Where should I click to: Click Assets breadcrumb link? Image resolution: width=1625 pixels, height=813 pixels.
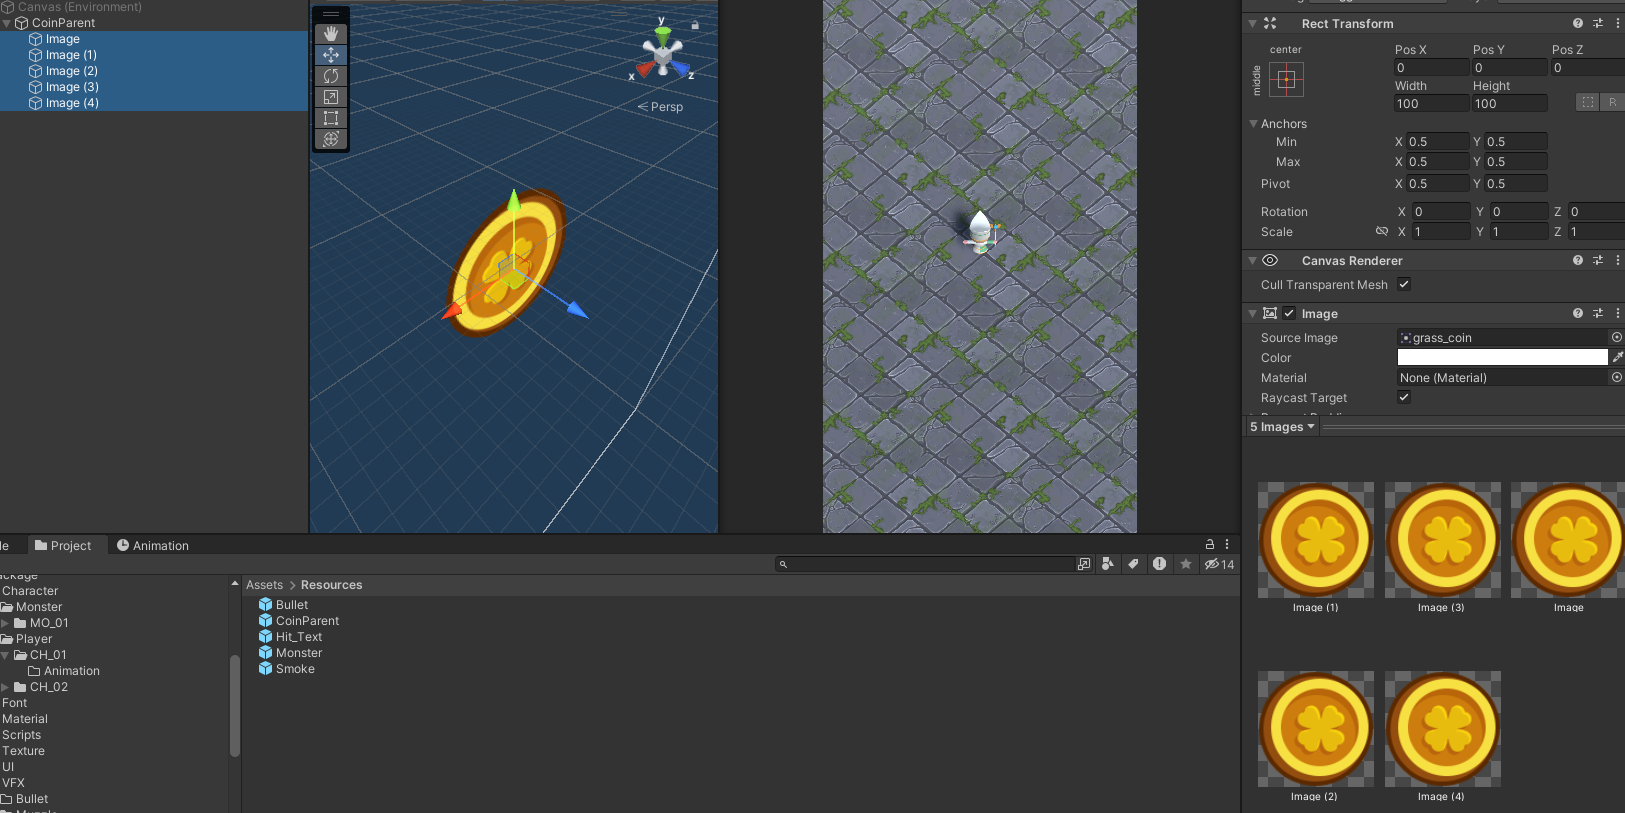point(264,585)
